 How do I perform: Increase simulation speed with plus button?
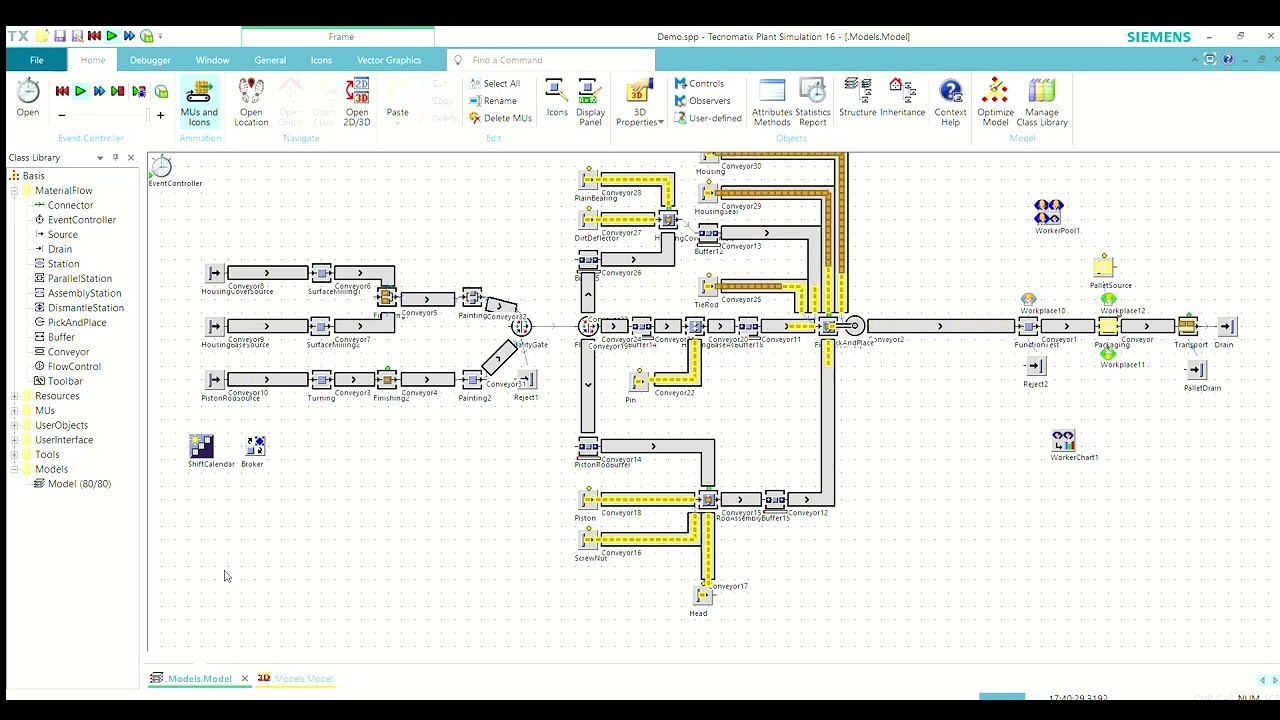tap(160, 116)
